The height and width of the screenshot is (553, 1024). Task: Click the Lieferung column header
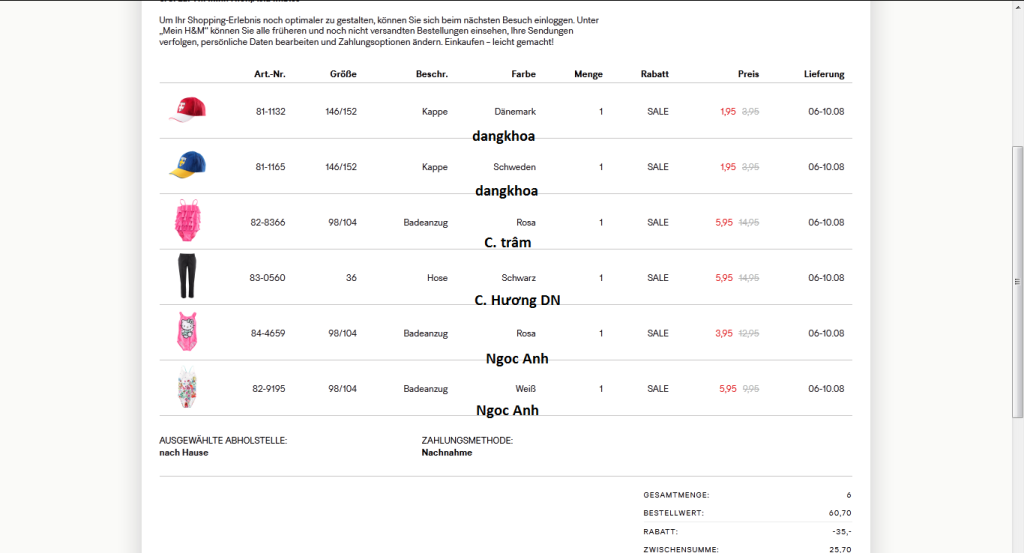[x=824, y=74]
